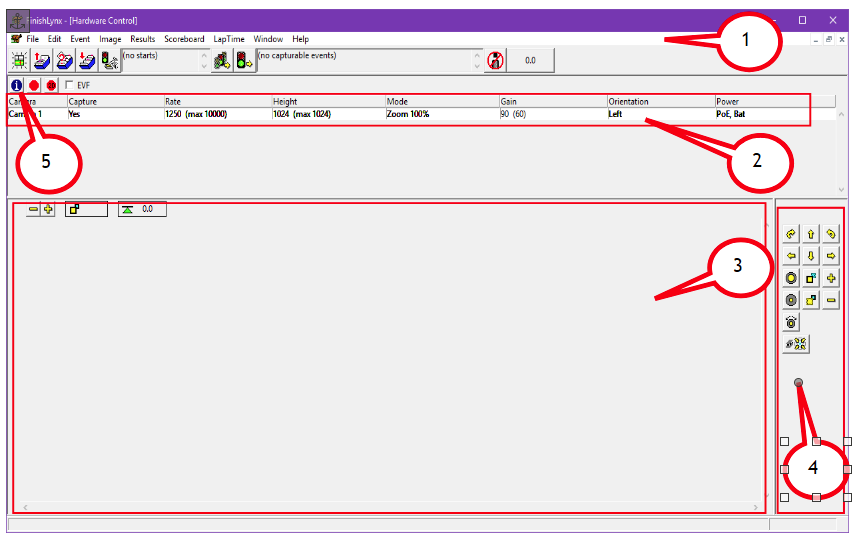The height and width of the screenshot is (542, 864).
Task: Click the Orientation column header
Action: [x=629, y=102]
